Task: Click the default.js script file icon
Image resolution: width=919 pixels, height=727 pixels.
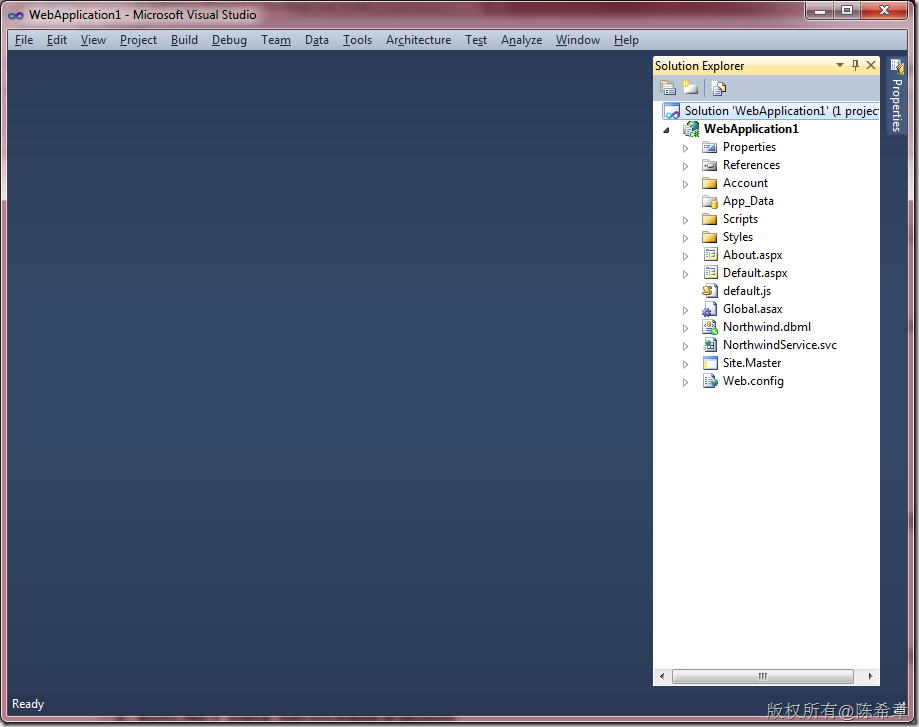Action: coord(710,291)
